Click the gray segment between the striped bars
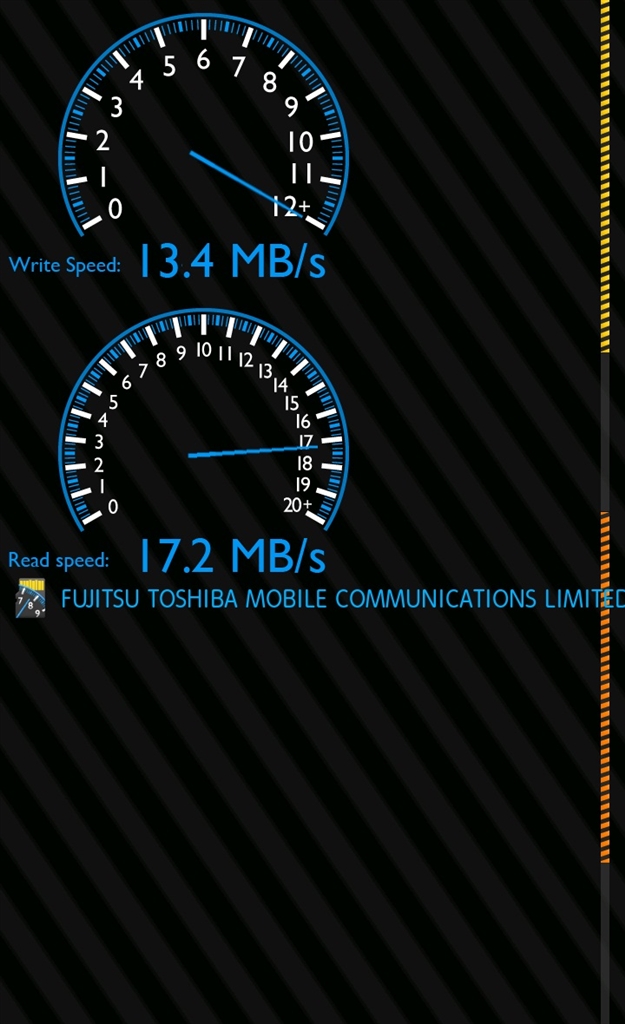The image size is (625, 1024). point(605,432)
